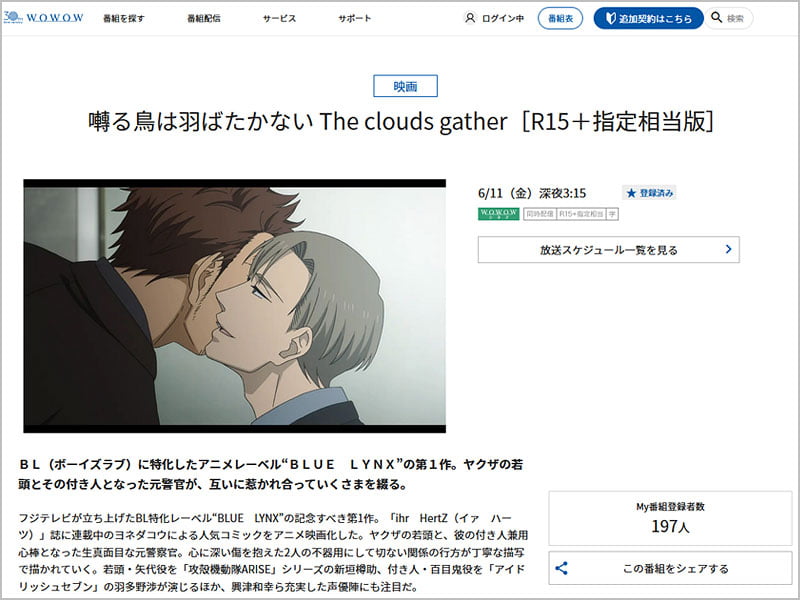Click the 検索 search input field
Viewport: 800px width, 600px height.
(729, 18)
